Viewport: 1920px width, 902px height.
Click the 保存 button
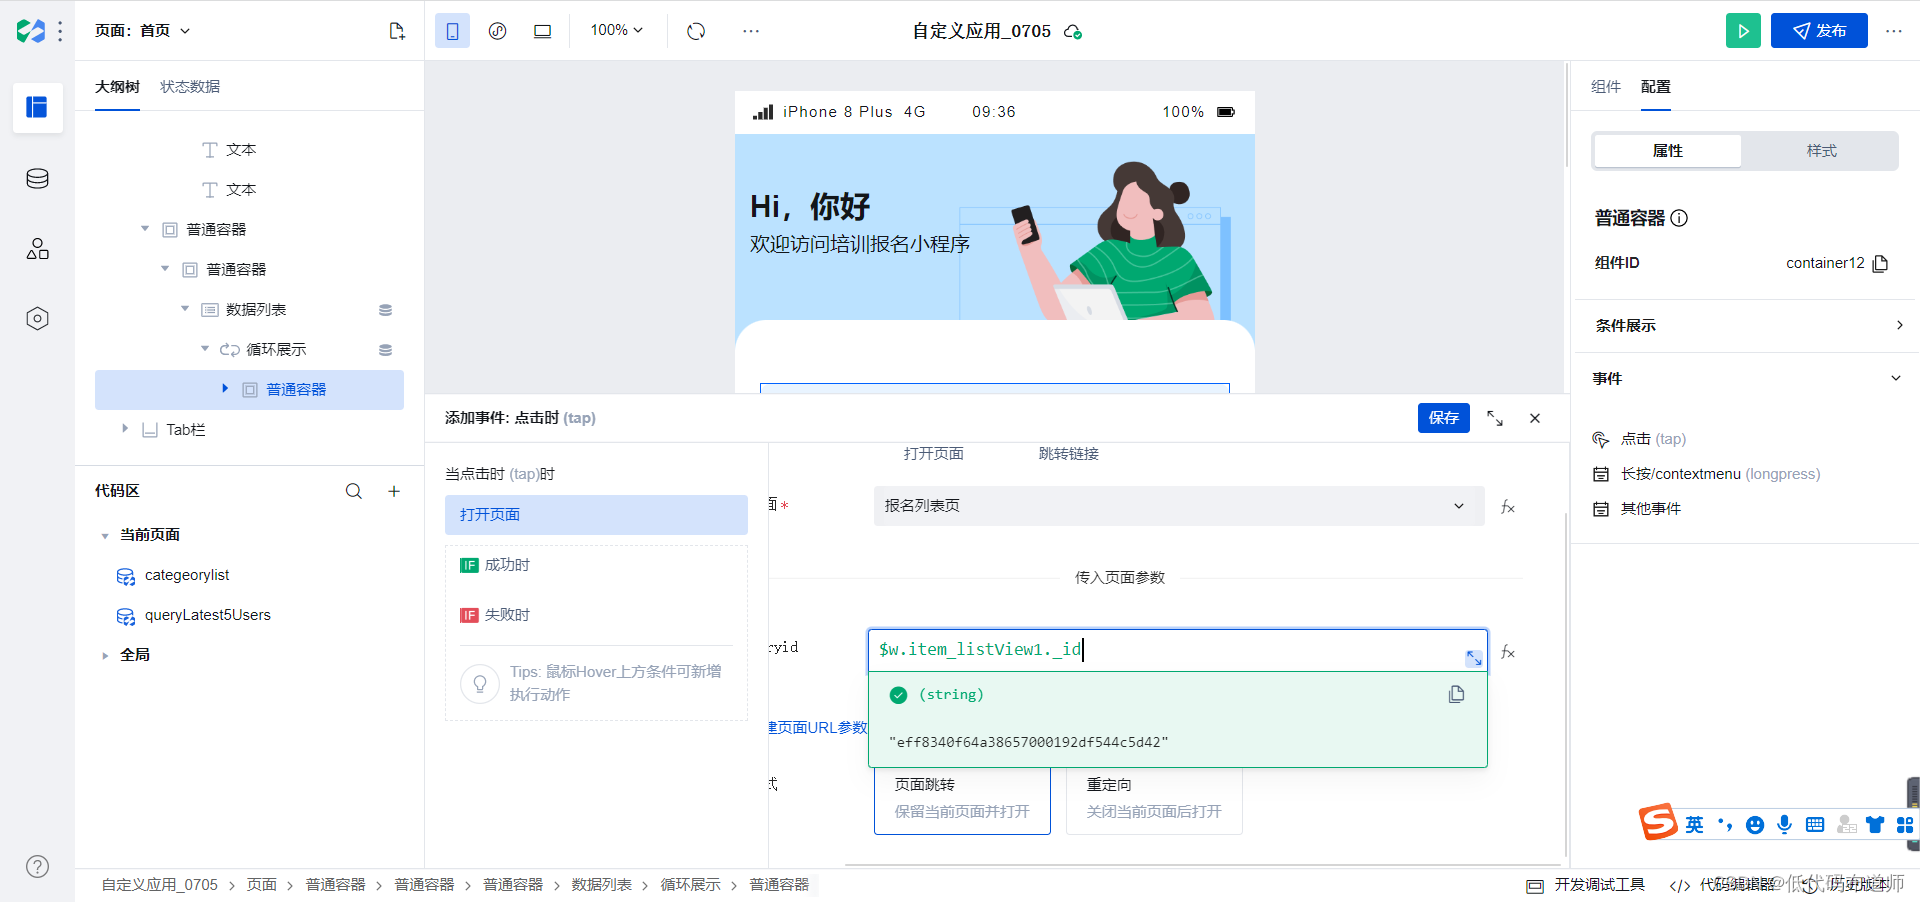tap(1443, 418)
